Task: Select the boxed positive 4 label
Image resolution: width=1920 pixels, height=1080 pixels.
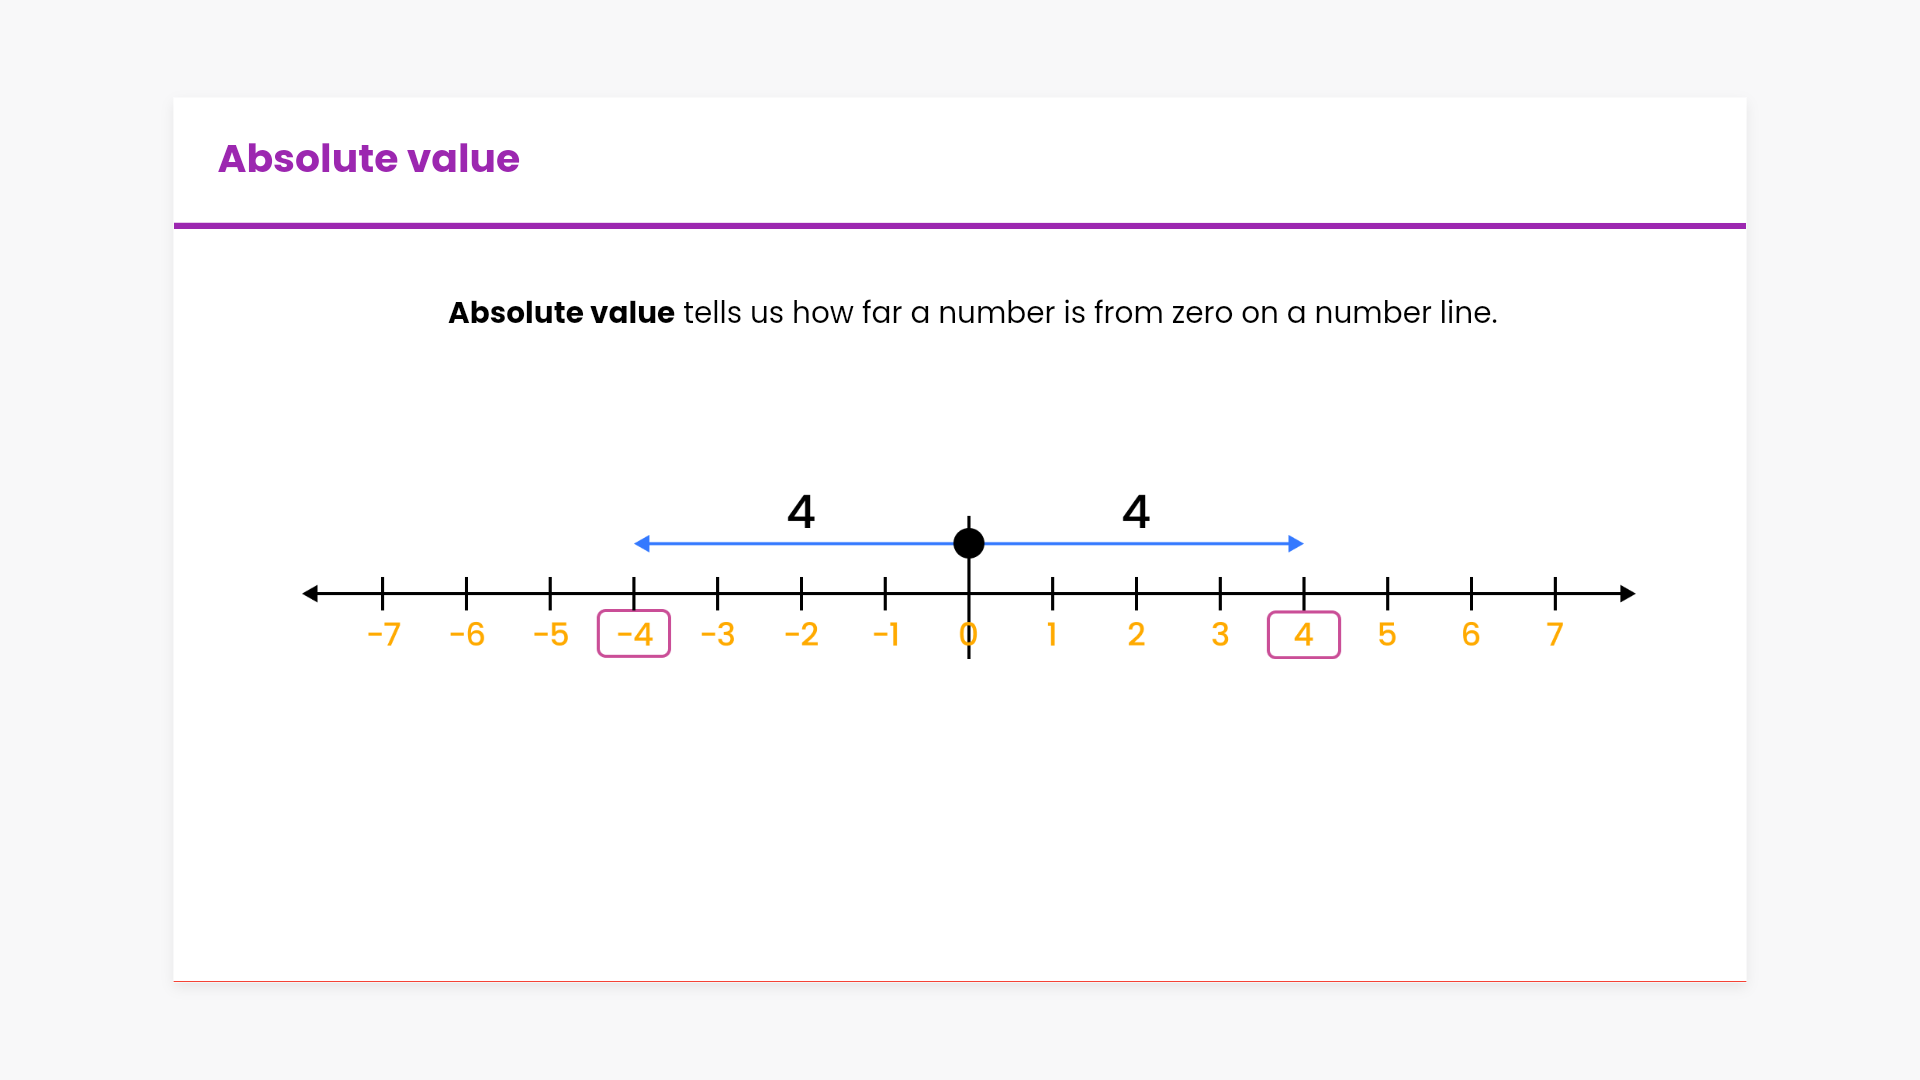Action: (x=1303, y=635)
